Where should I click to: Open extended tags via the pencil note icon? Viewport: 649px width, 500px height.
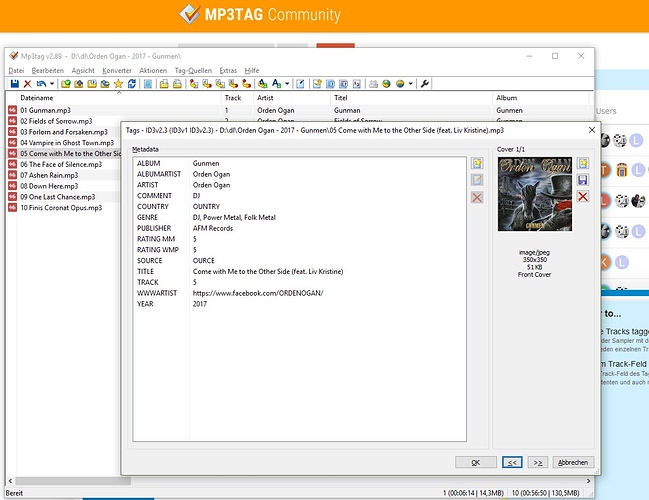[300, 84]
